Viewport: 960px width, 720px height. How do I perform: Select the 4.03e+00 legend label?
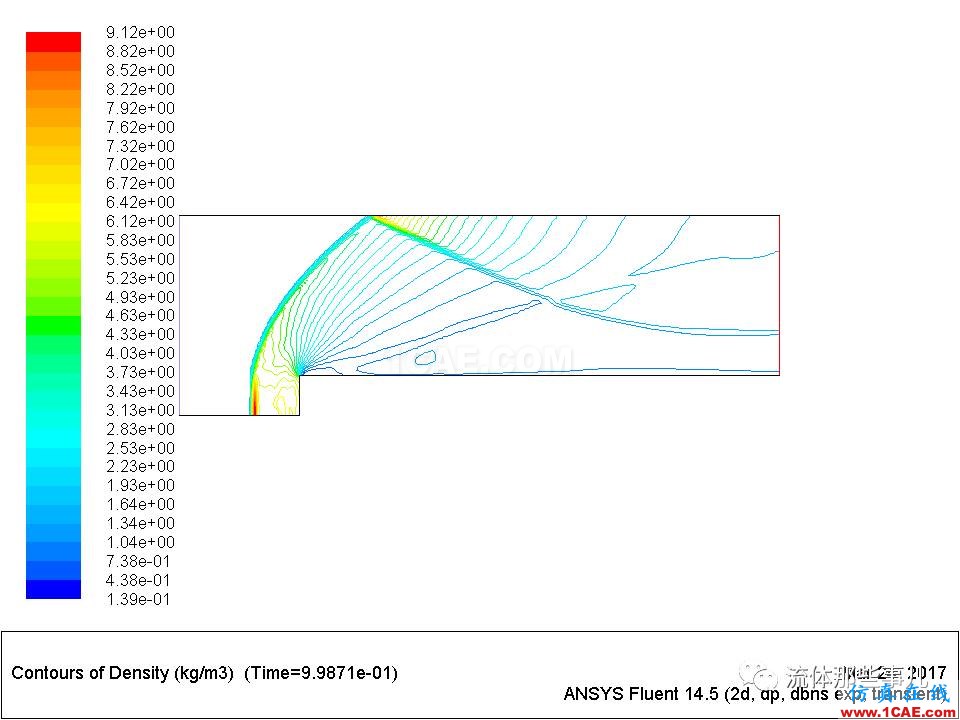[x=140, y=353]
